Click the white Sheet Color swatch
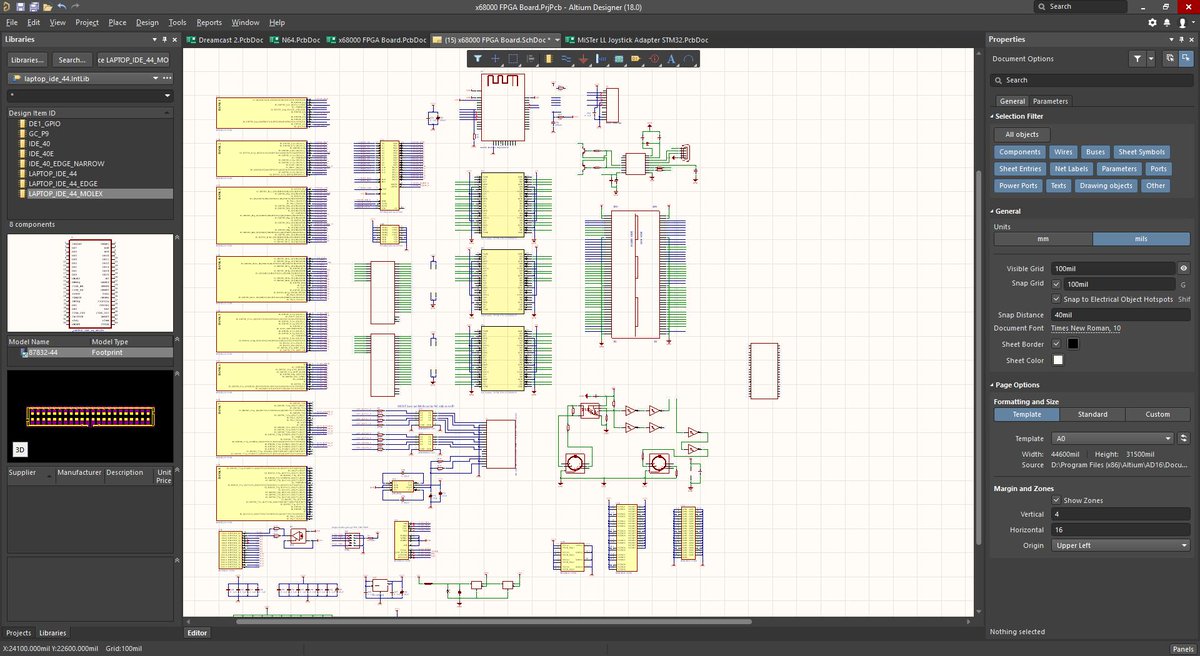 (1057, 360)
